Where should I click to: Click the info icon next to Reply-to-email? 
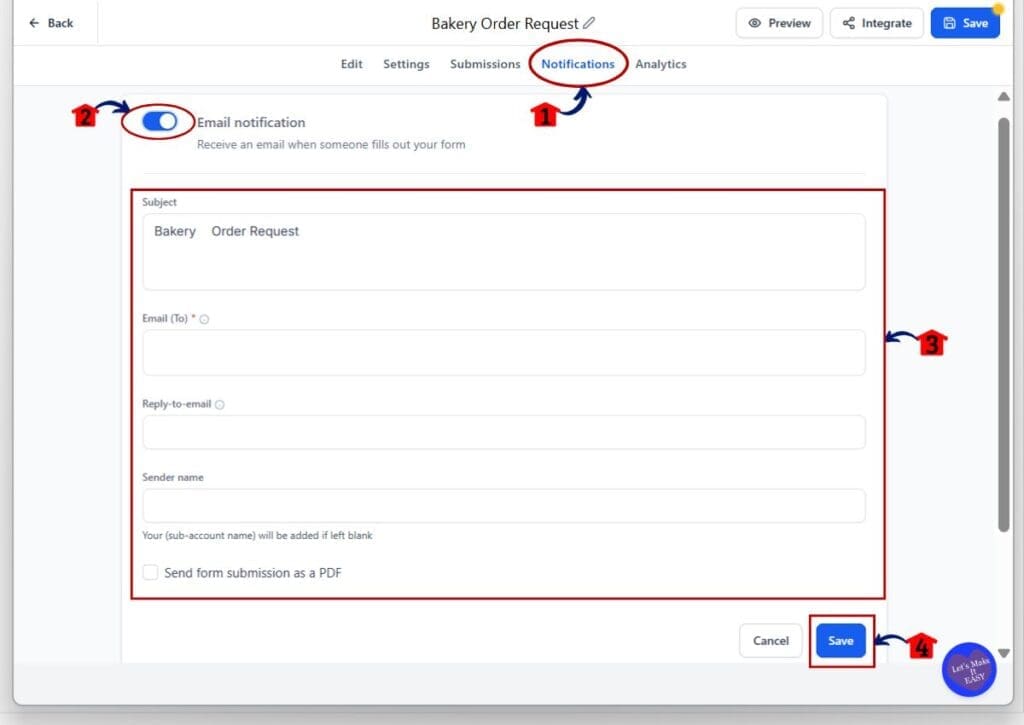pos(219,405)
